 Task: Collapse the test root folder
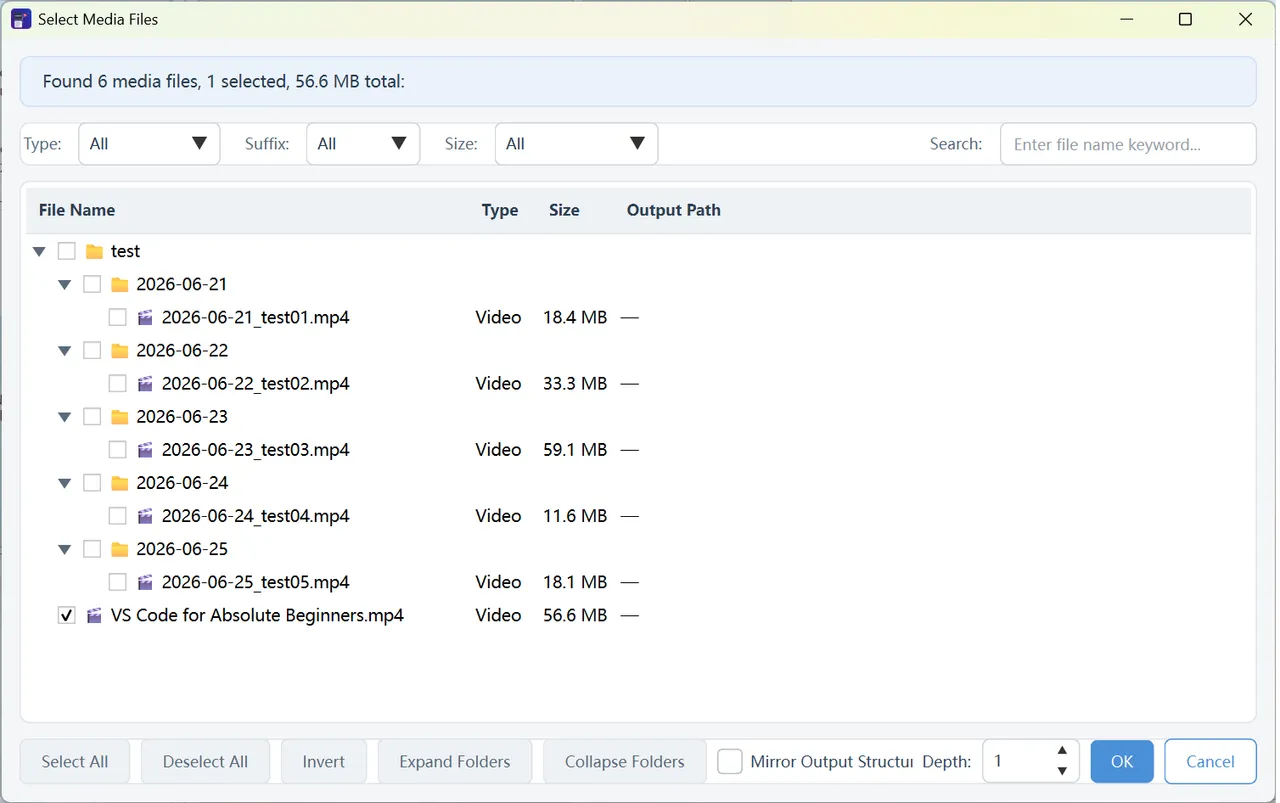coord(39,252)
